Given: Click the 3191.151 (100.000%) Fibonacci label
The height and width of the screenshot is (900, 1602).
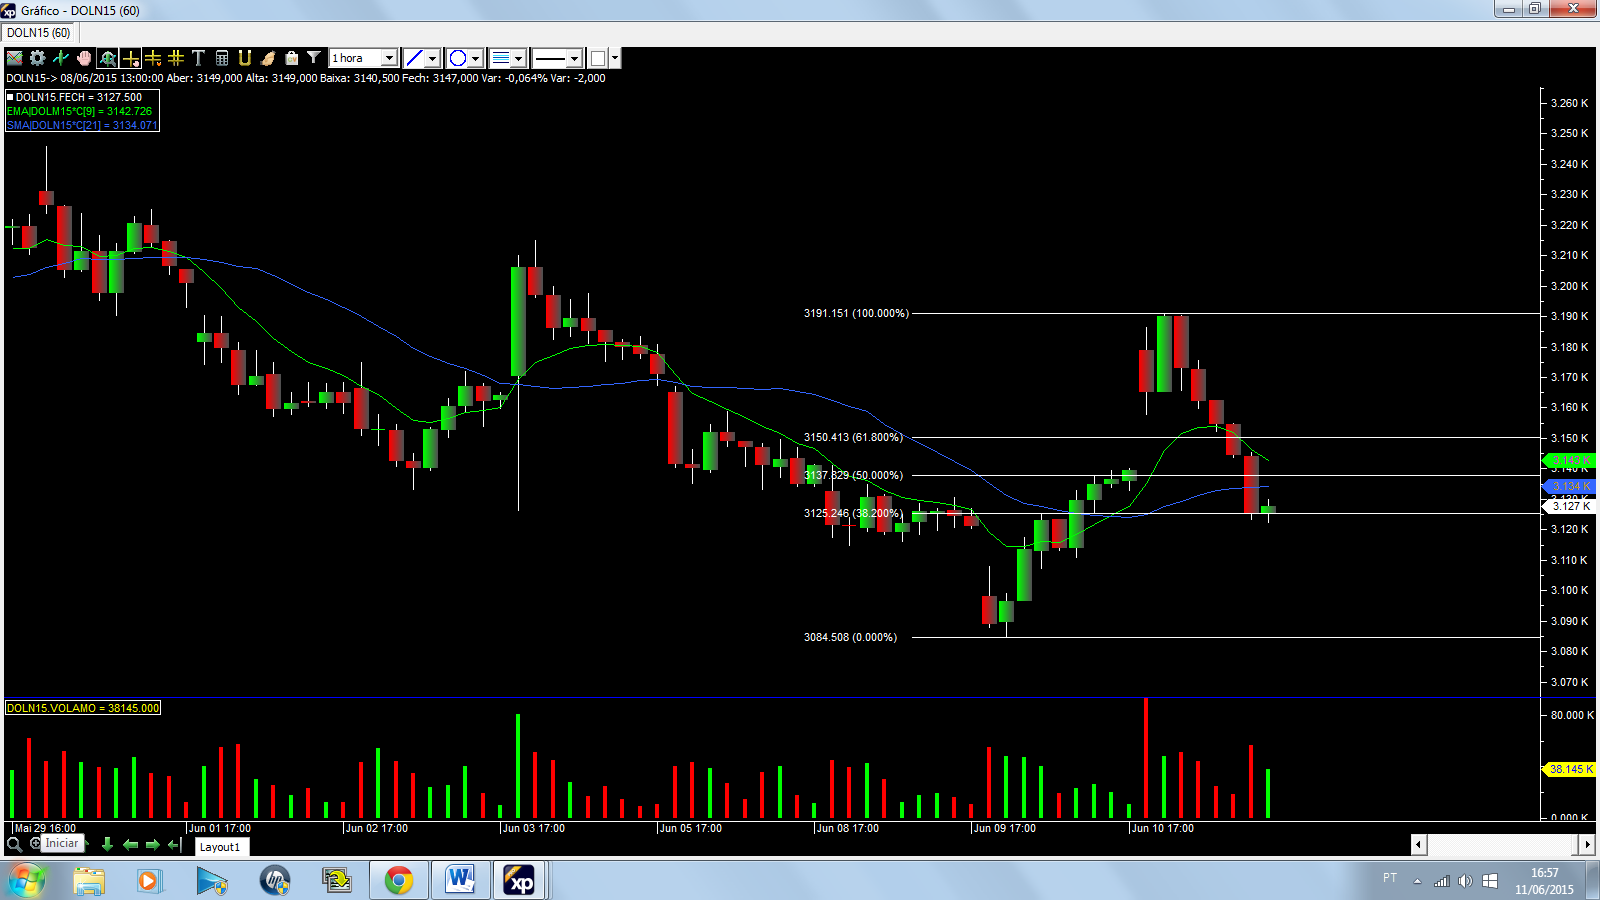Looking at the screenshot, I should tap(856, 313).
